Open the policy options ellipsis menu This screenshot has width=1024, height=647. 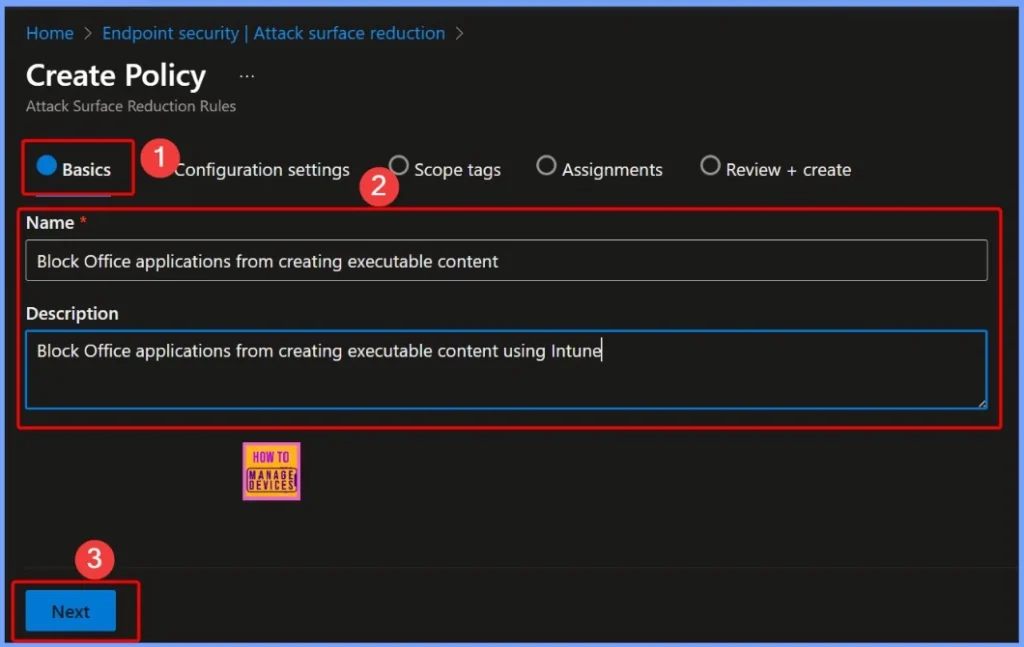point(246,75)
